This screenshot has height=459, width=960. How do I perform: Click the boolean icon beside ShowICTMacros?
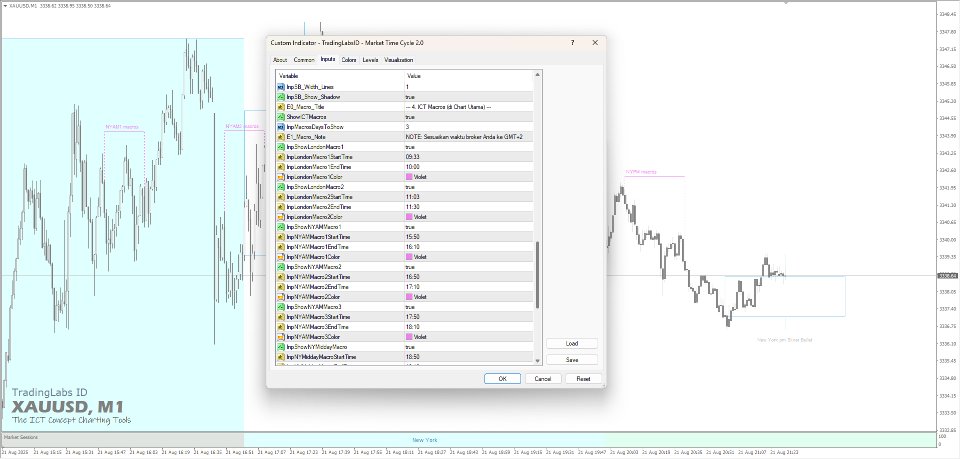[x=281, y=117]
